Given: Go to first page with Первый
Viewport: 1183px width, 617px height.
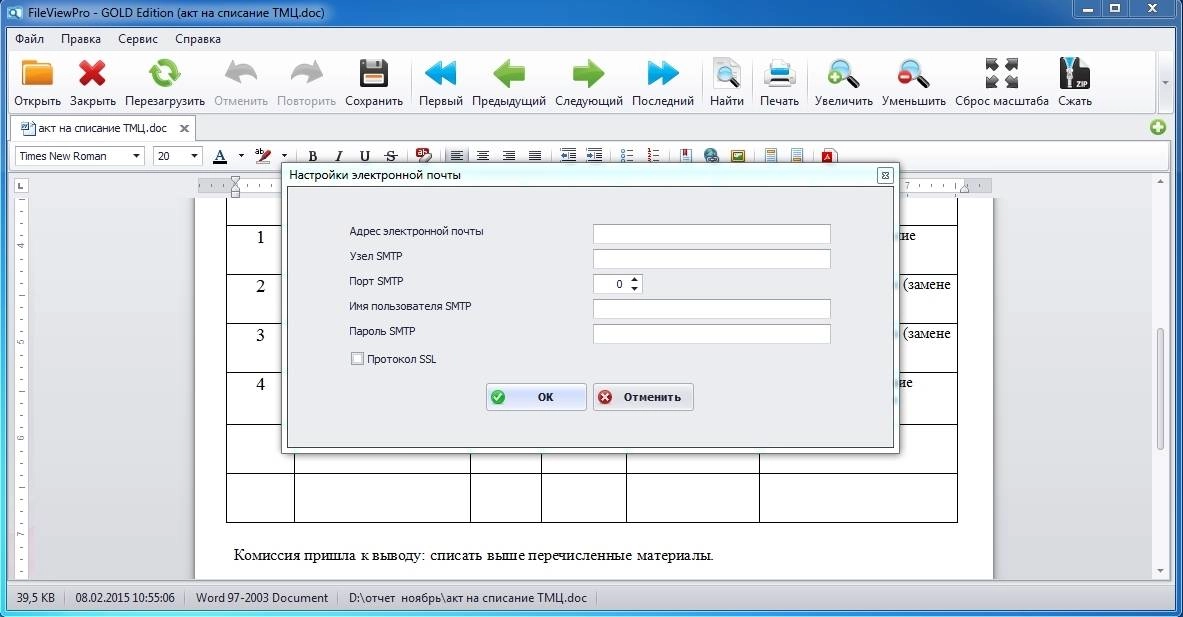Looking at the screenshot, I should click(441, 74).
